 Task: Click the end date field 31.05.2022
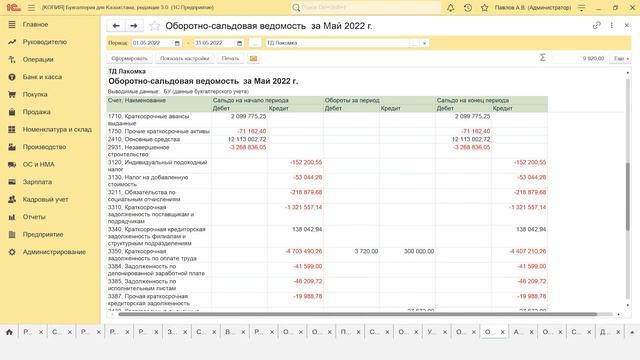pos(215,43)
